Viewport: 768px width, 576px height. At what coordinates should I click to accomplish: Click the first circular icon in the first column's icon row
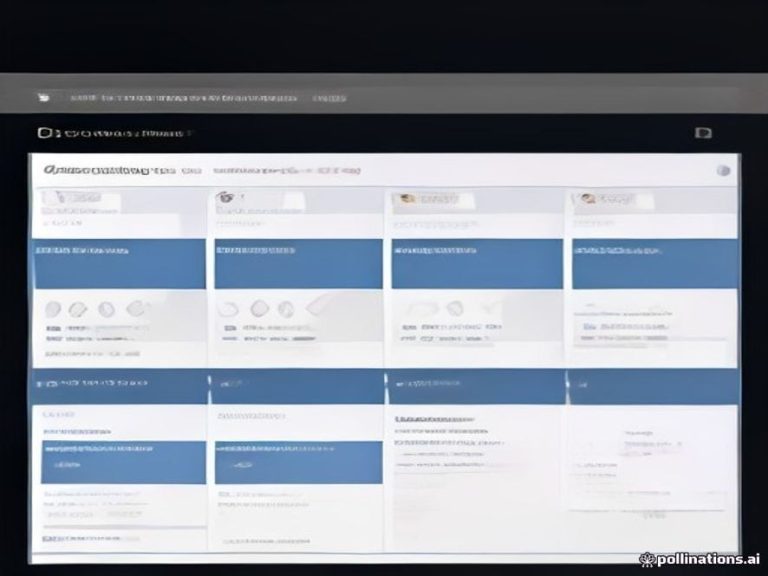coord(53,309)
